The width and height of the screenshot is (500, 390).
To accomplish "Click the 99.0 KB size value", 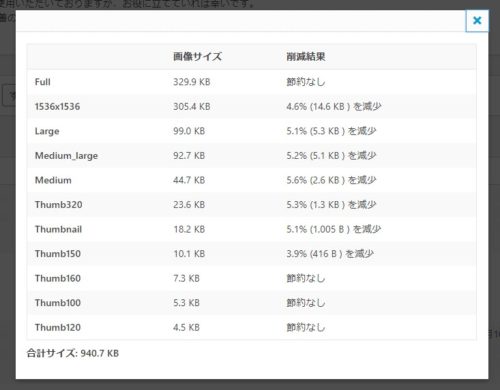I will click(189, 131).
